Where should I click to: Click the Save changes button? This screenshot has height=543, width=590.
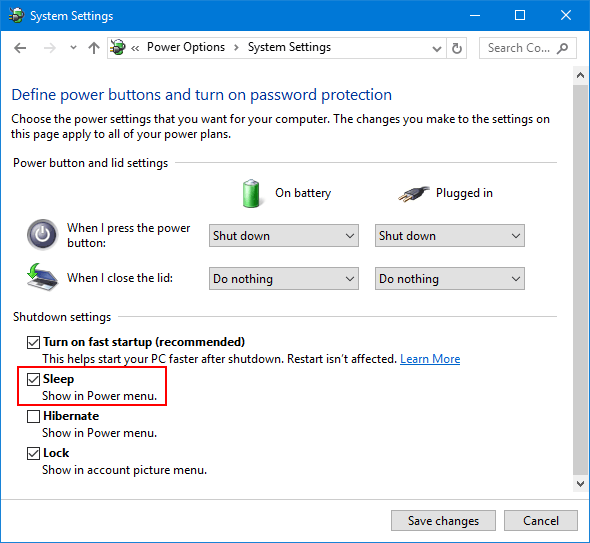pyautogui.click(x=443, y=521)
